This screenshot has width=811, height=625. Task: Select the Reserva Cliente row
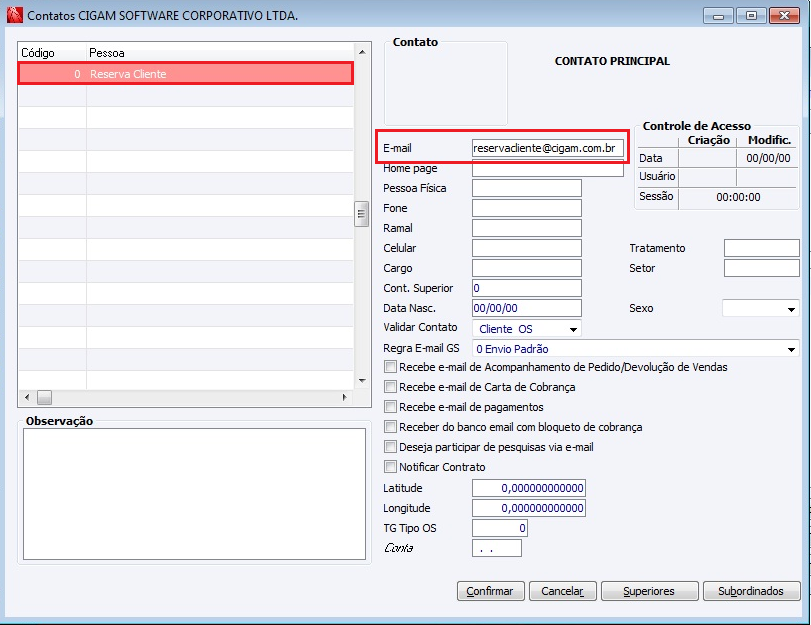tap(185, 74)
